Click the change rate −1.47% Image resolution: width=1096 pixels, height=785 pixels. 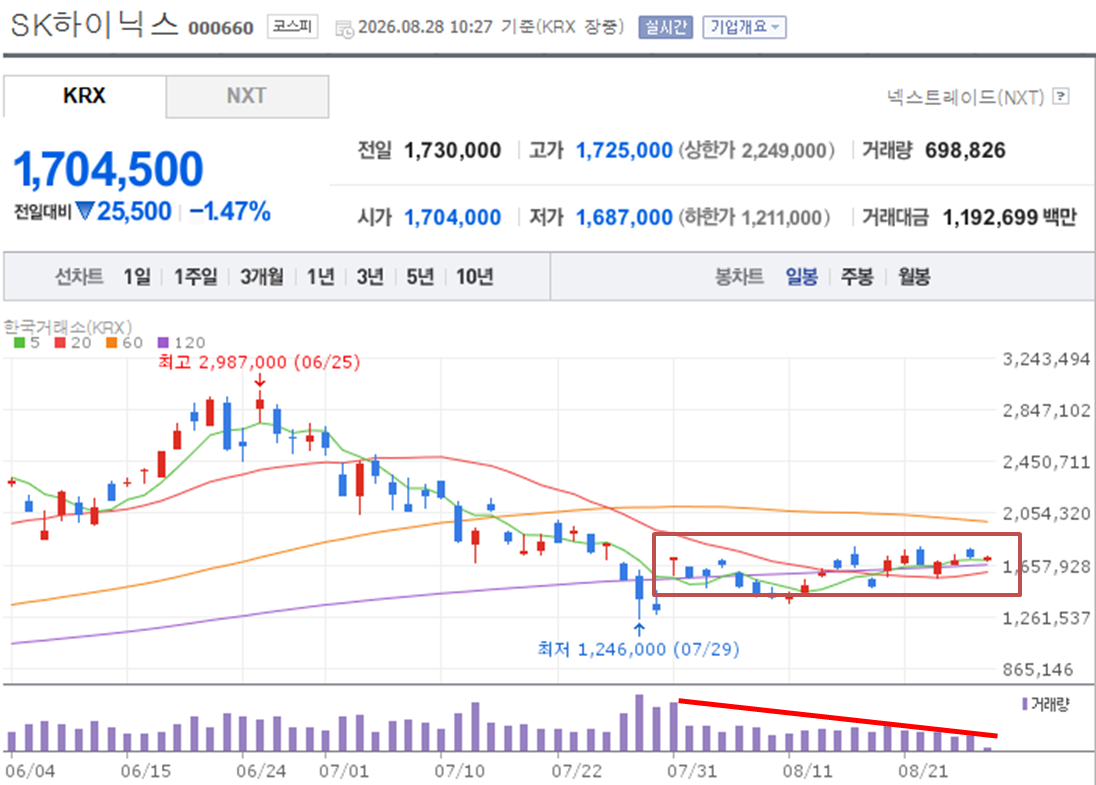230,211
